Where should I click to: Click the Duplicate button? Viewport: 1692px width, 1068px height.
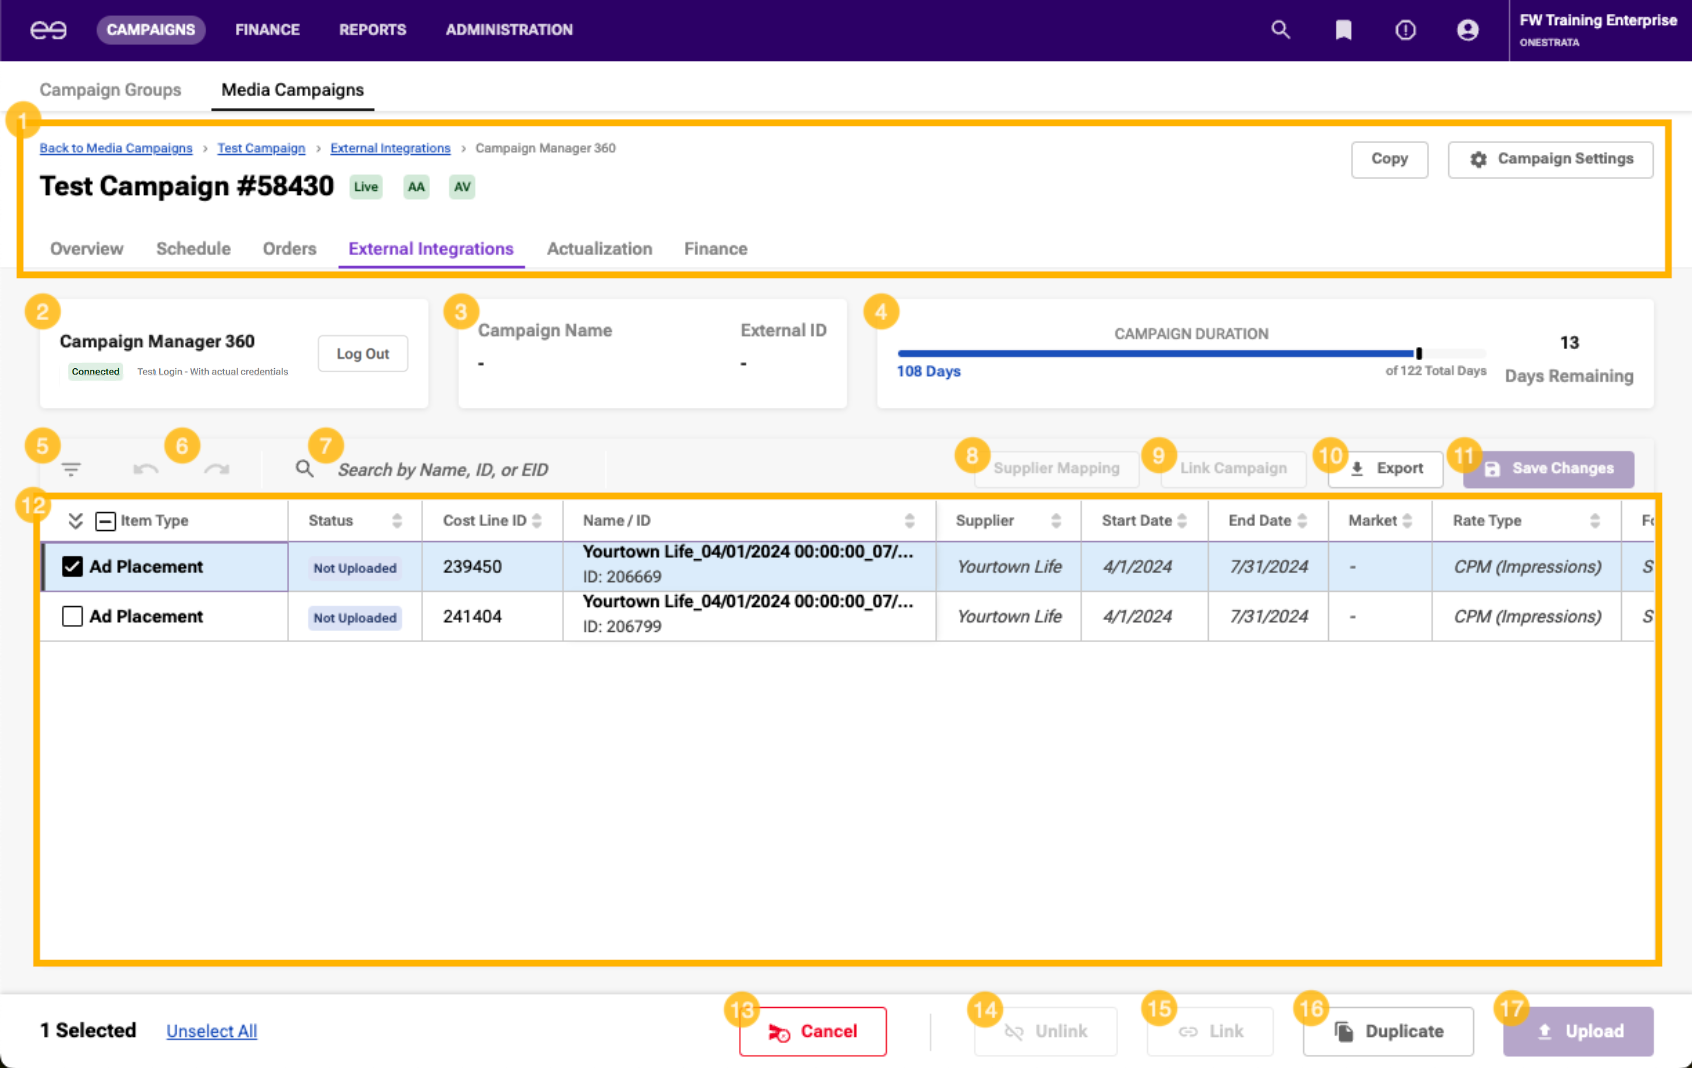pos(1388,1032)
